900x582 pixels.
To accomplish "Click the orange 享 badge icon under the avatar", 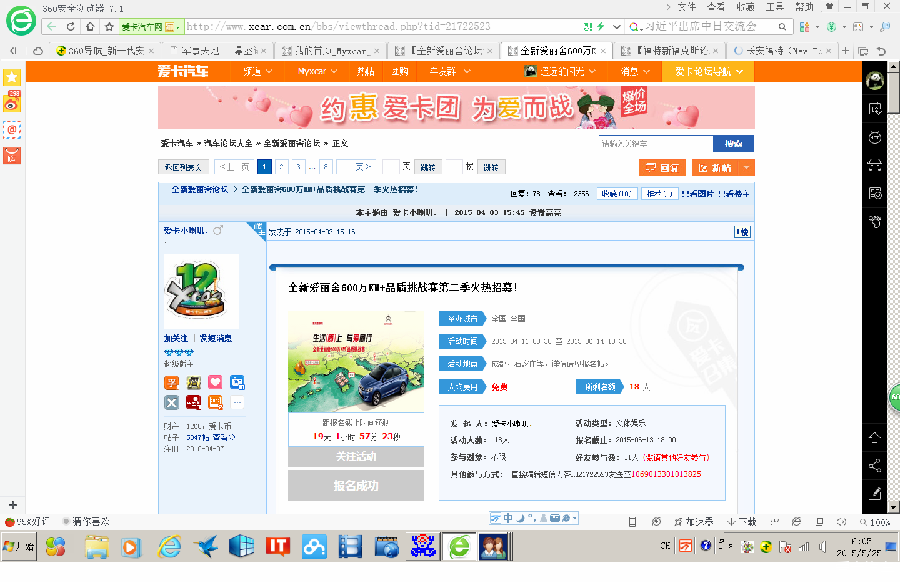I will (172, 382).
